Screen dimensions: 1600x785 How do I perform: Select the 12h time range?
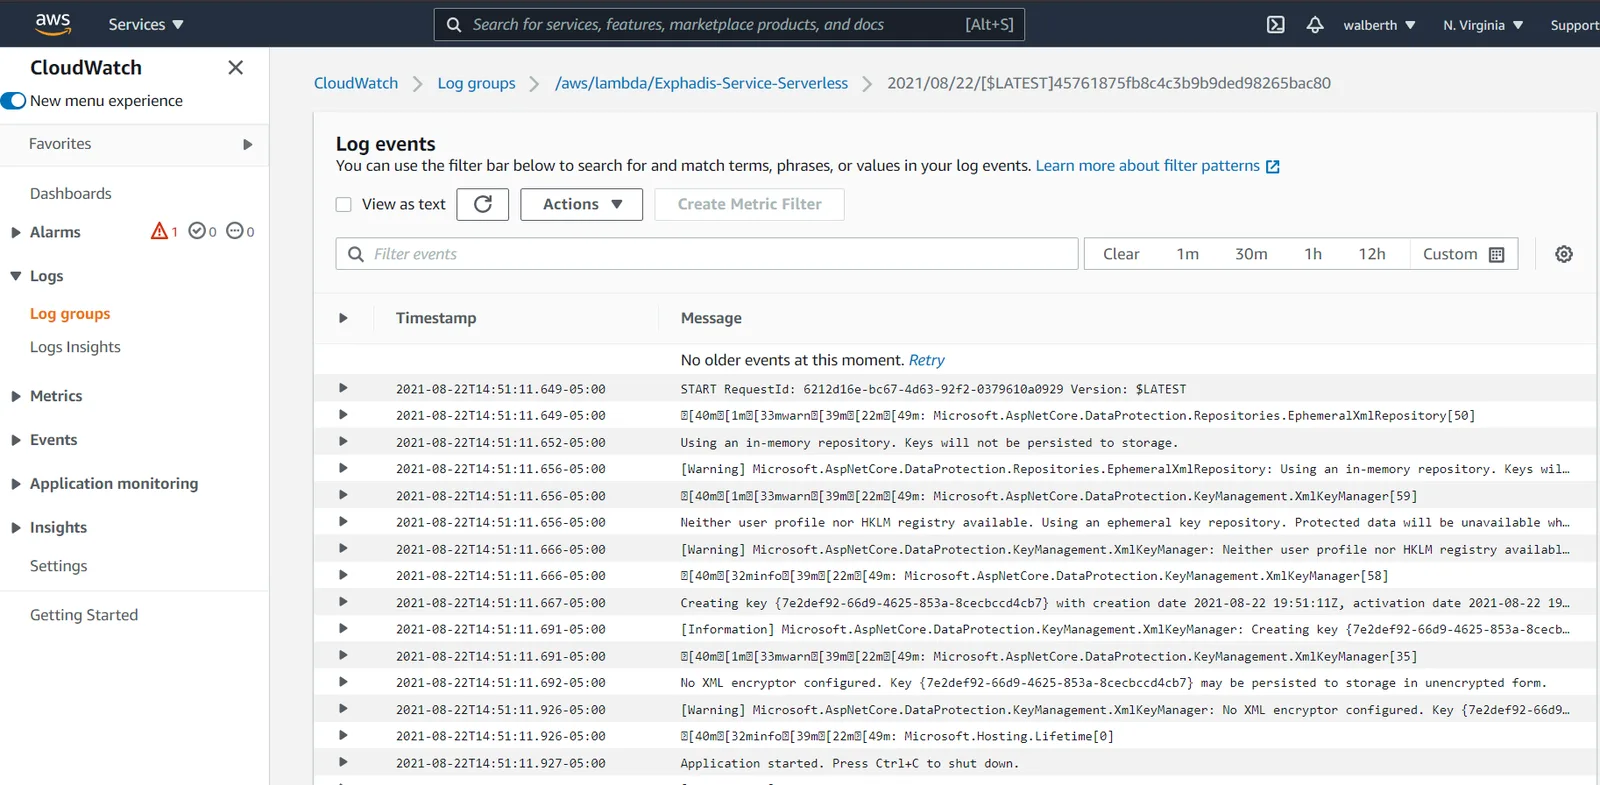tap(1372, 254)
